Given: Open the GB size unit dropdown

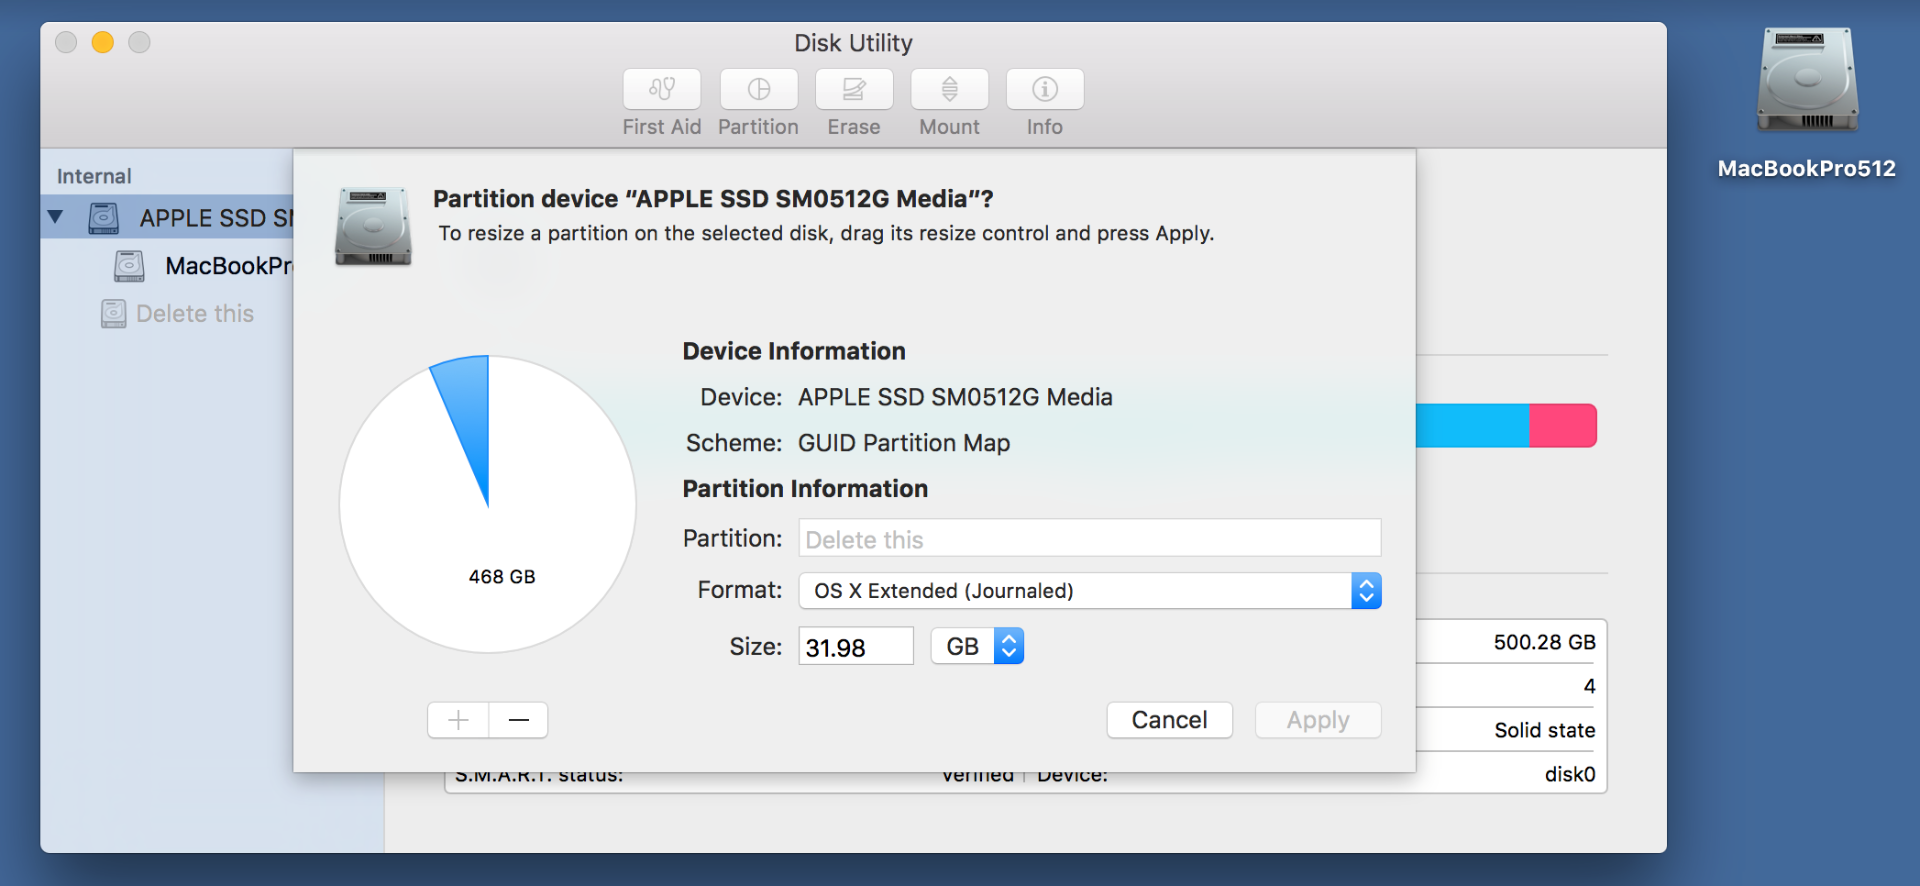Looking at the screenshot, I should click(x=977, y=646).
